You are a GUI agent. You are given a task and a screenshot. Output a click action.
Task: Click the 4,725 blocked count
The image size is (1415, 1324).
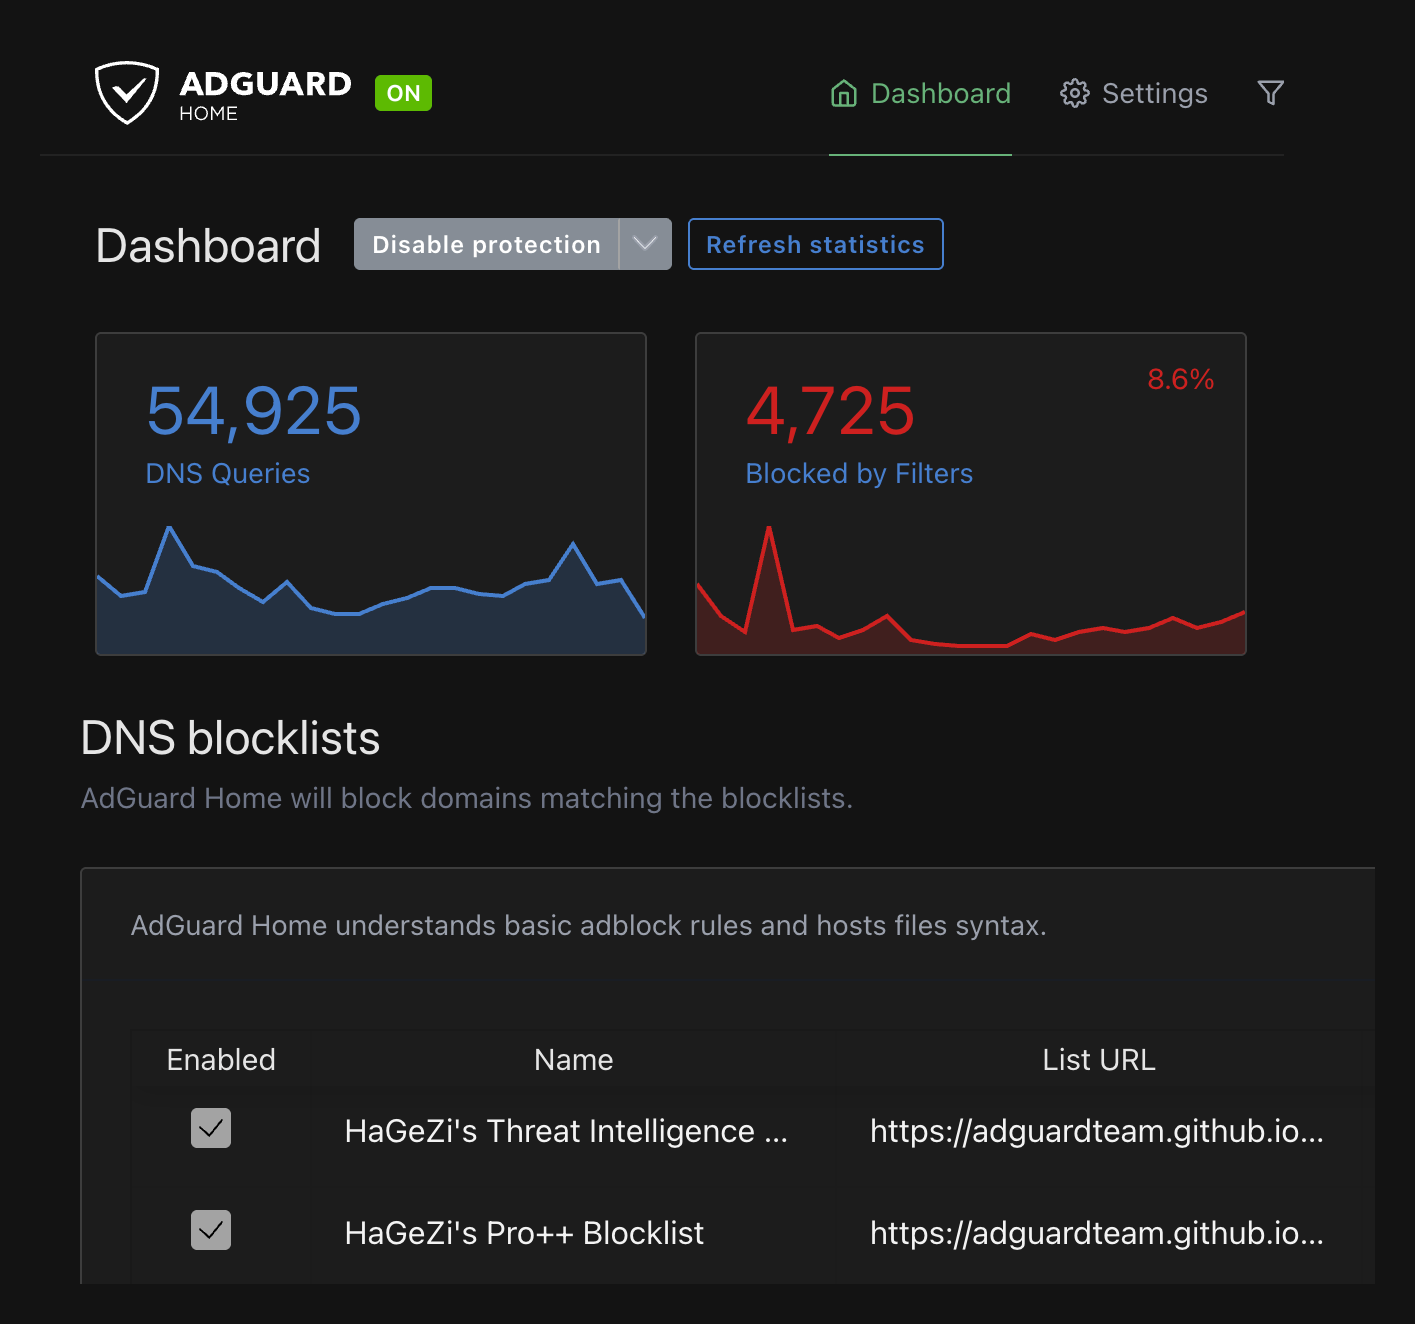click(x=830, y=411)
